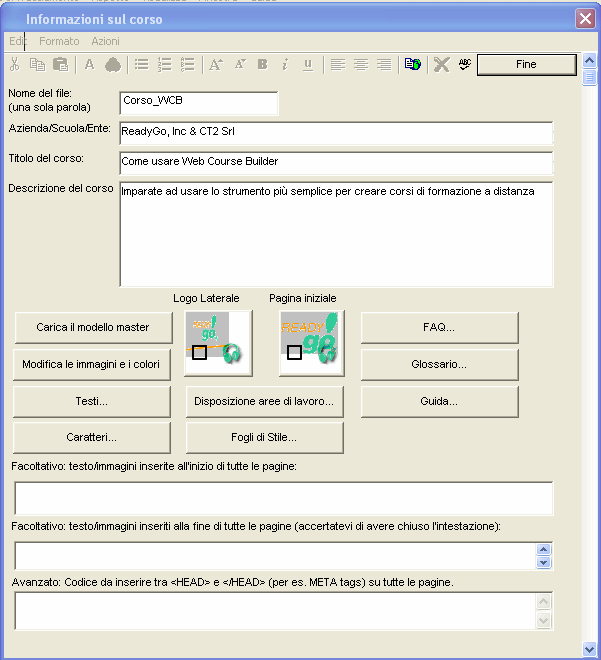Image resolution: width=601 pixels, height=660 pixels.
Task: Click footer field scroll up arrow
Action: (x=543, y=549)
